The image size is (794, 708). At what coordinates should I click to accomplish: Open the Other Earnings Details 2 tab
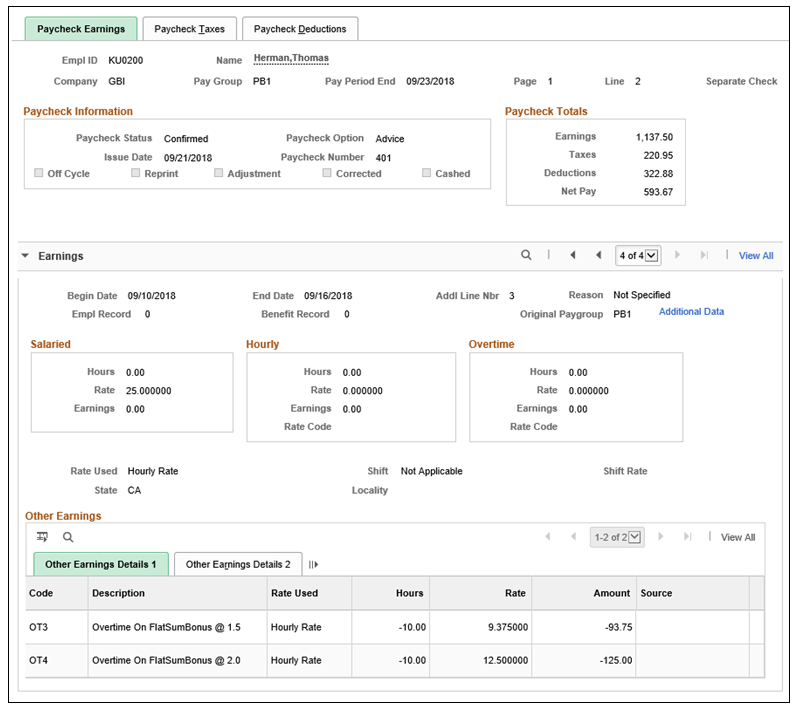click(238, 564)
